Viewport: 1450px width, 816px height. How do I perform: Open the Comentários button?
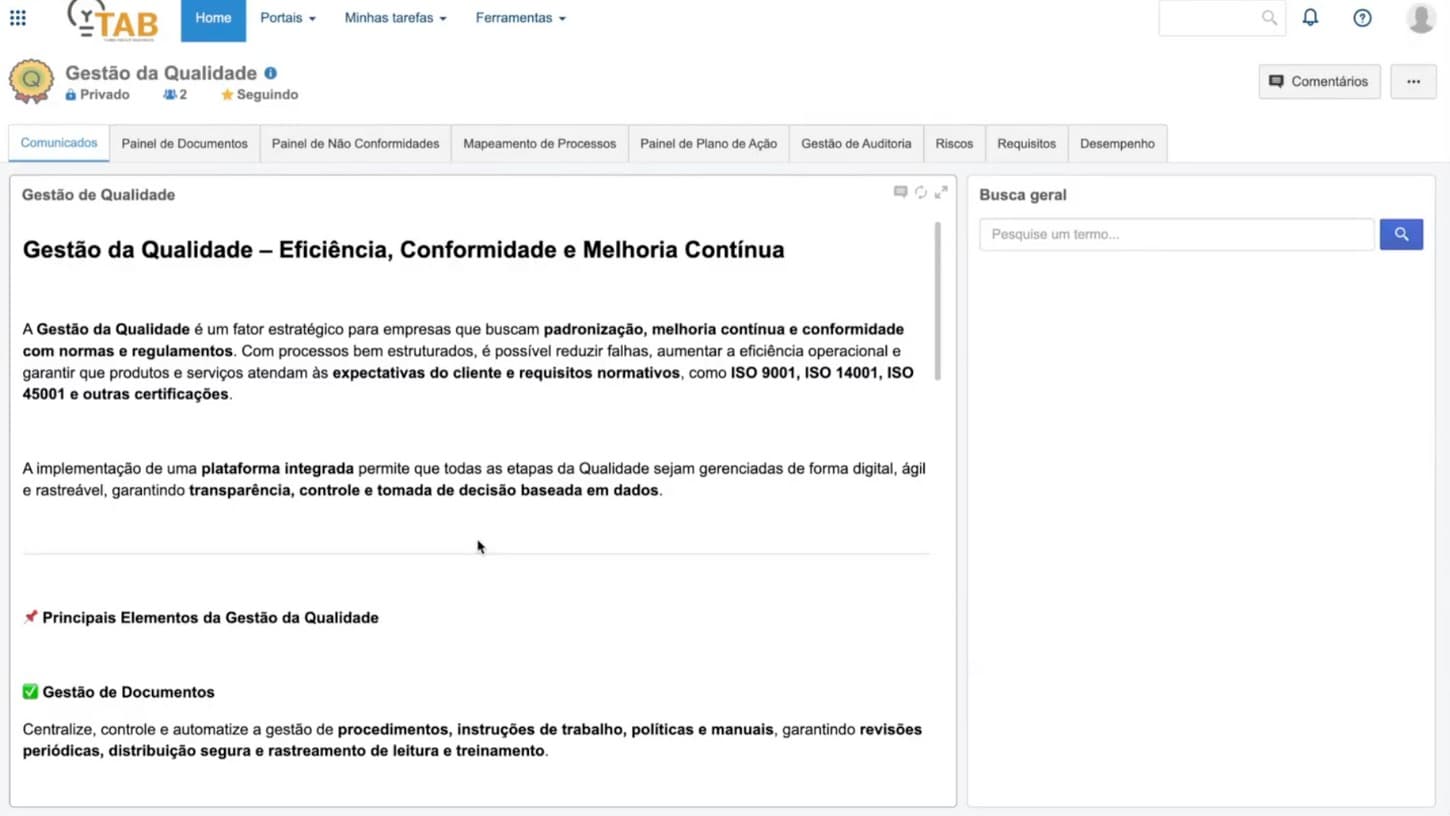pos(1319,82)
